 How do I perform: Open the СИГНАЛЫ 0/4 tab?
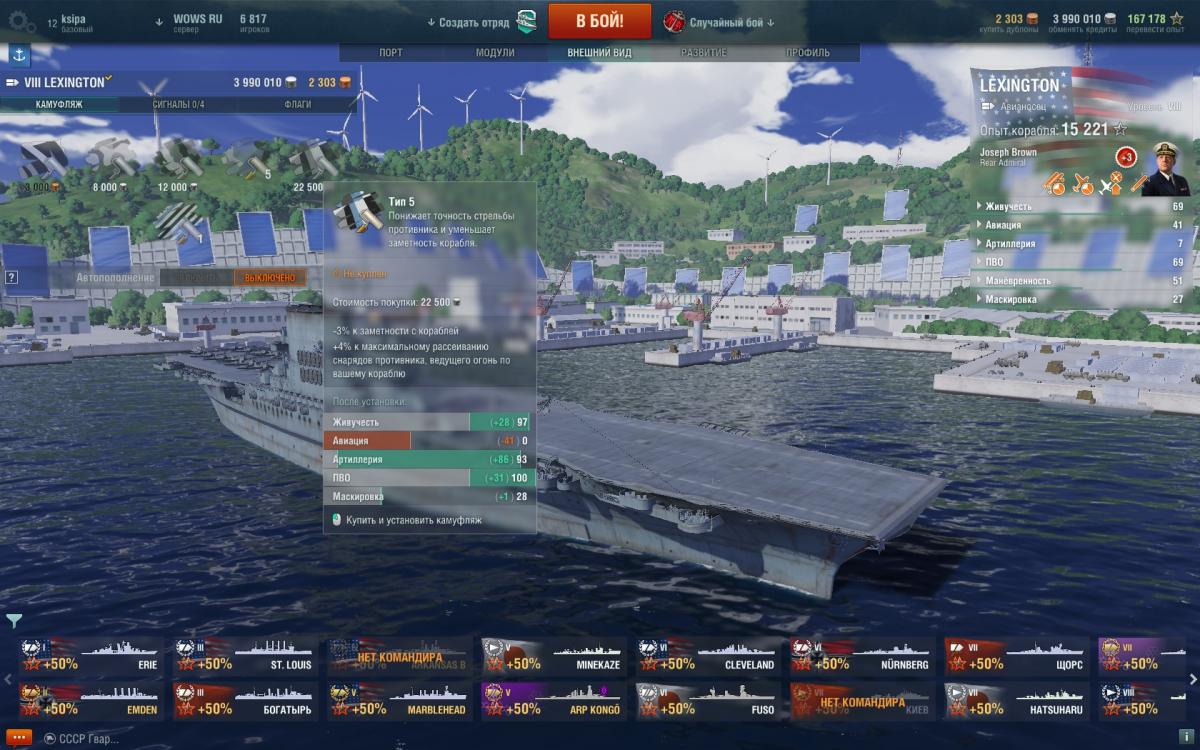point(178,104)
